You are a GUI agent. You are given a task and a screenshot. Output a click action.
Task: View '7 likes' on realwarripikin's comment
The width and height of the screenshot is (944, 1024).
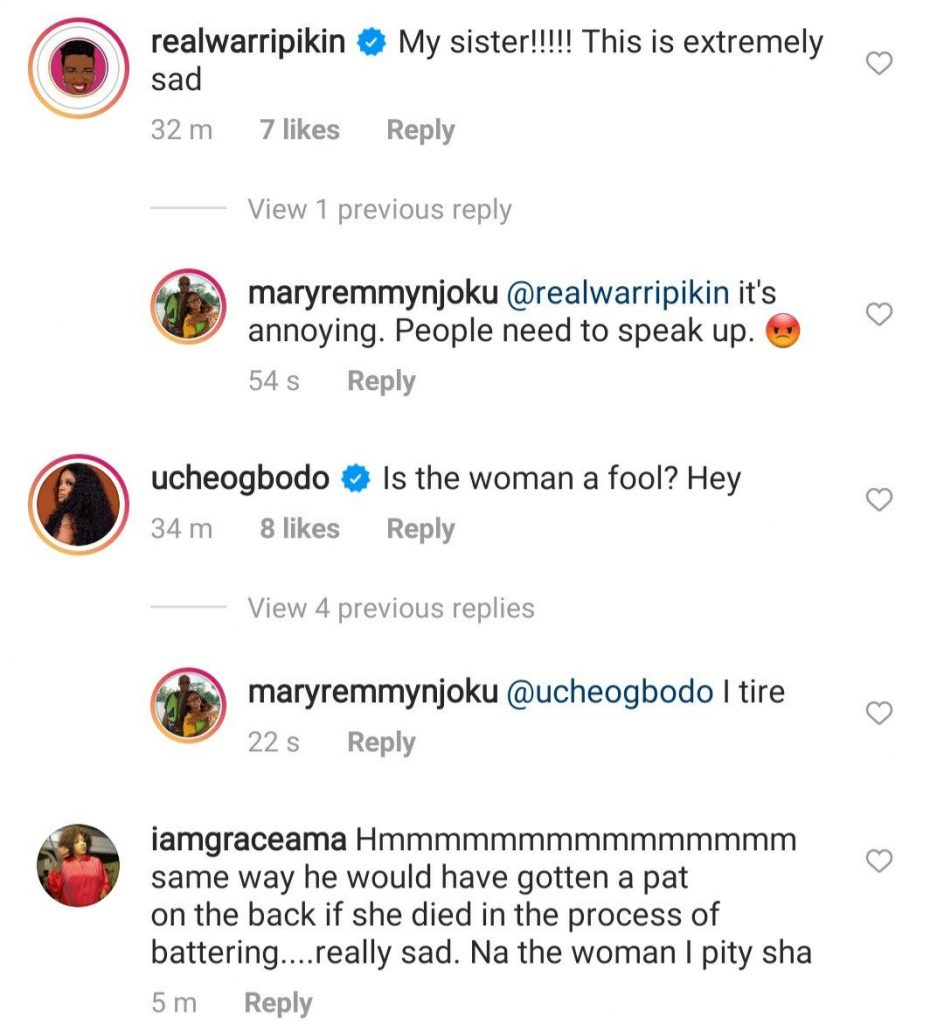[299, 130]
